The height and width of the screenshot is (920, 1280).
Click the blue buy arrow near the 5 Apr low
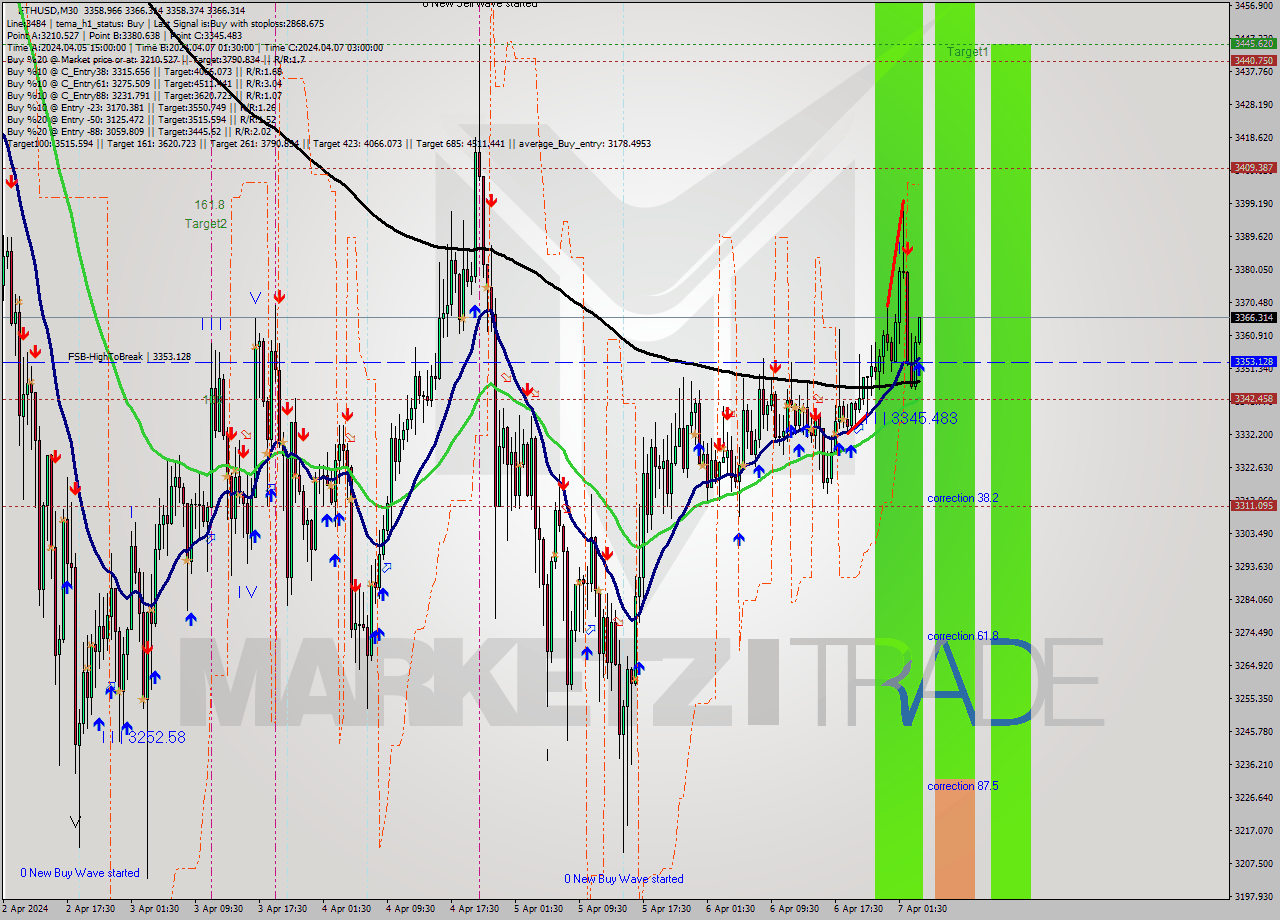(x=638, y=670)
